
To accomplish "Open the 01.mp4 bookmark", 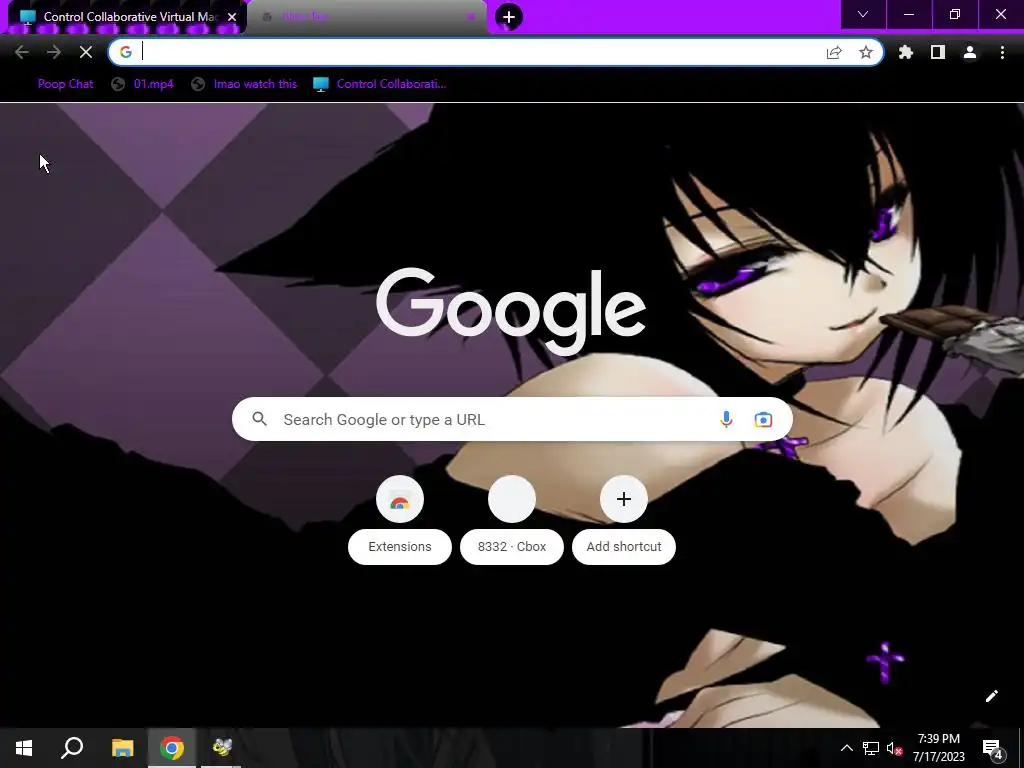I will 142,84.
